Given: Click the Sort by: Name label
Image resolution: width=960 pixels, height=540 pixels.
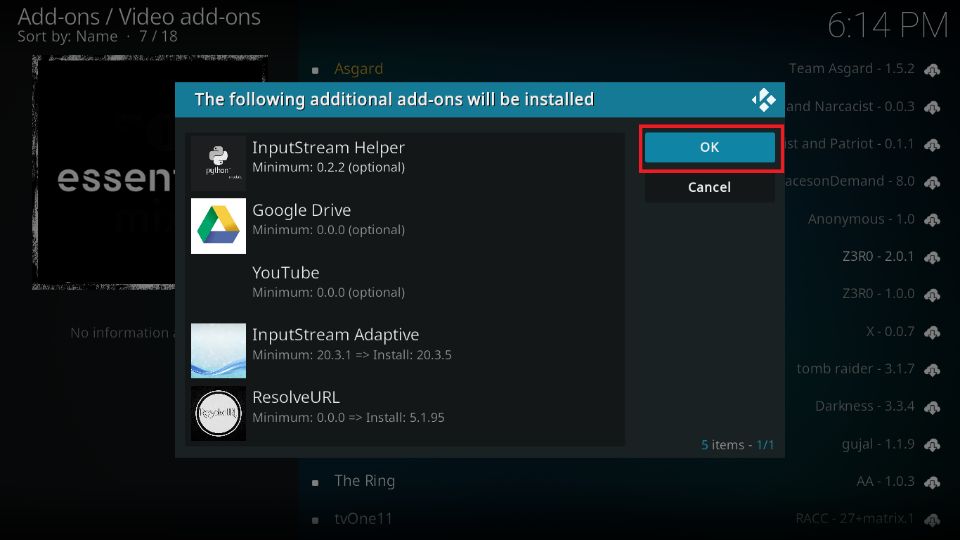Looking at the screenshot, I should (67, 37).
